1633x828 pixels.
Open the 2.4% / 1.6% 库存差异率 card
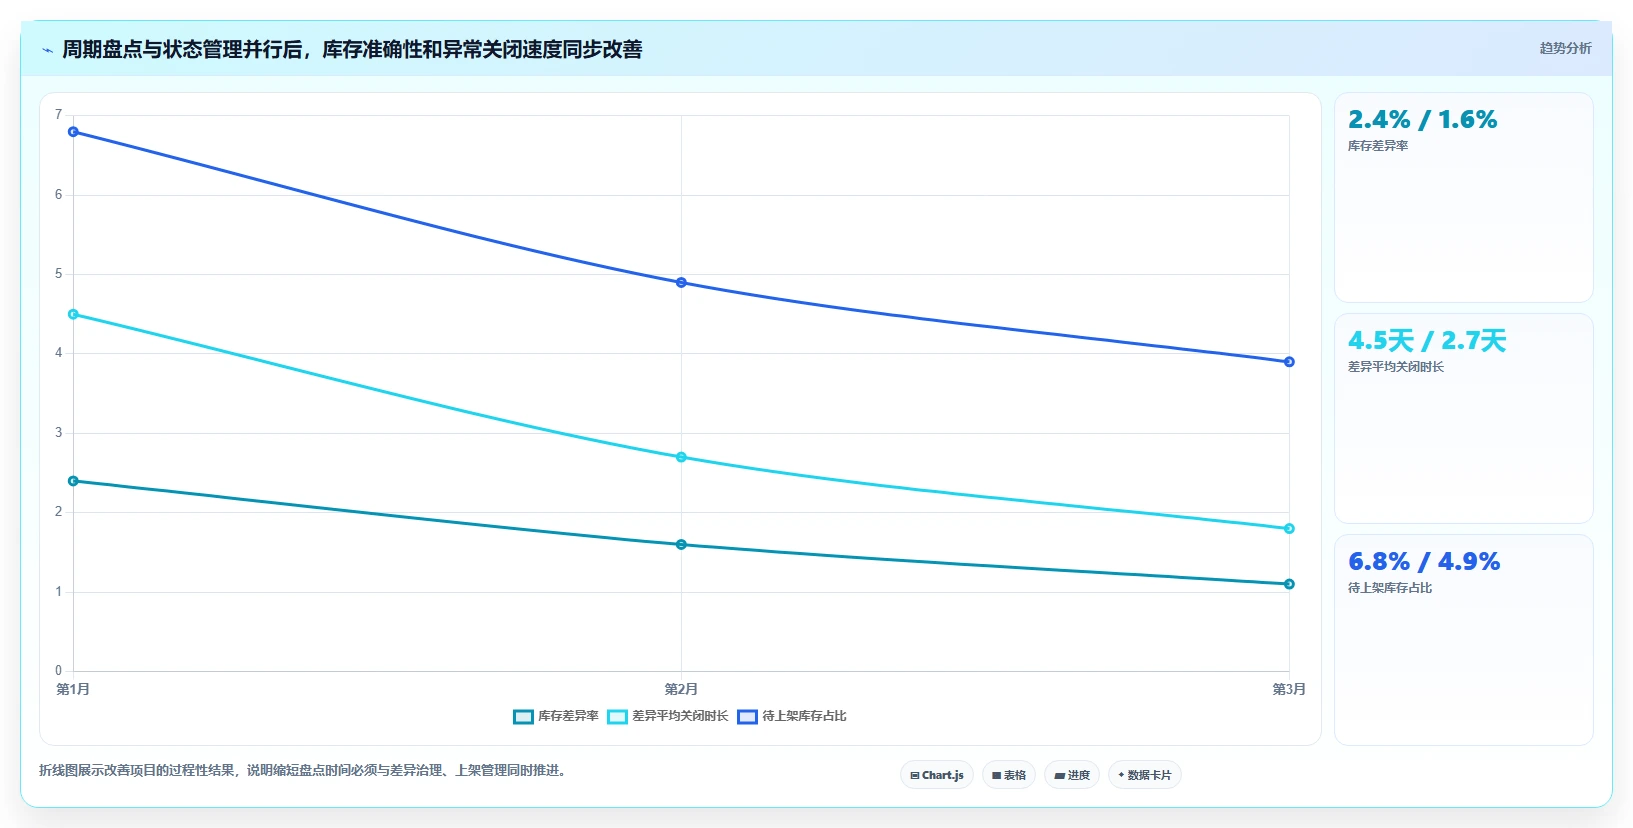[x=1463, y=197]
